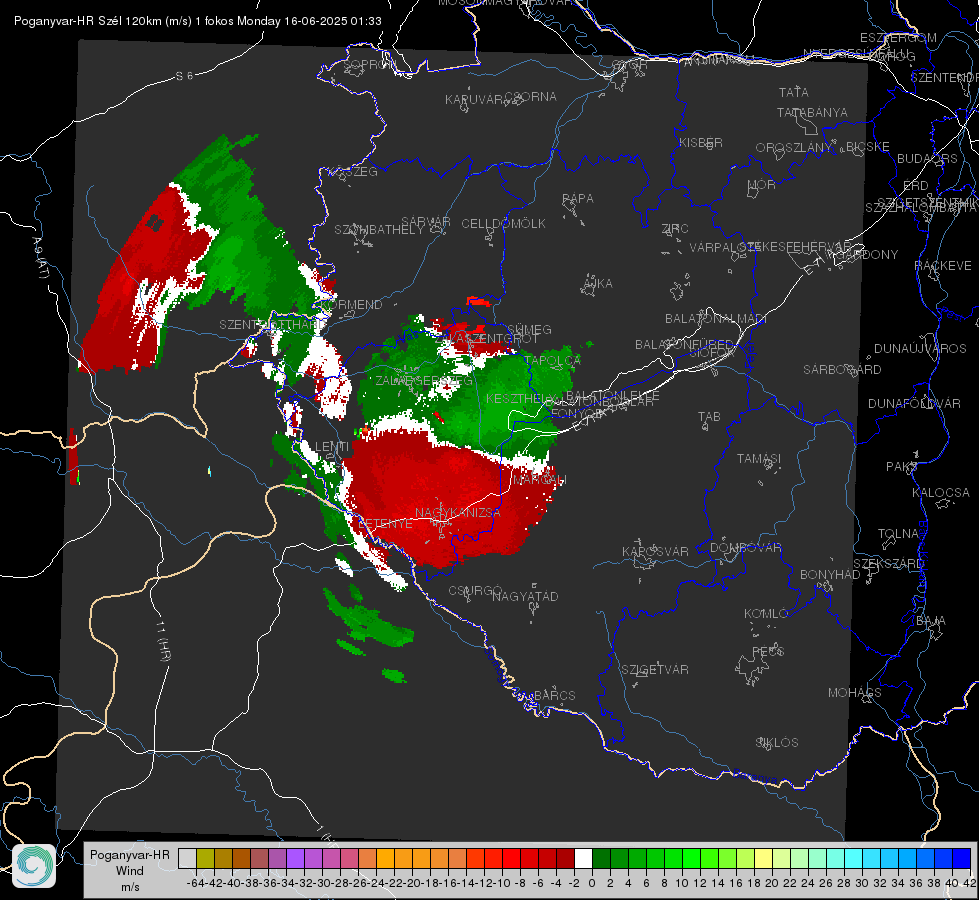Click the 'SÁRVÁR' town label
Image resolution: width=979 pixels, height=900 pixels.
click(426, 221)
